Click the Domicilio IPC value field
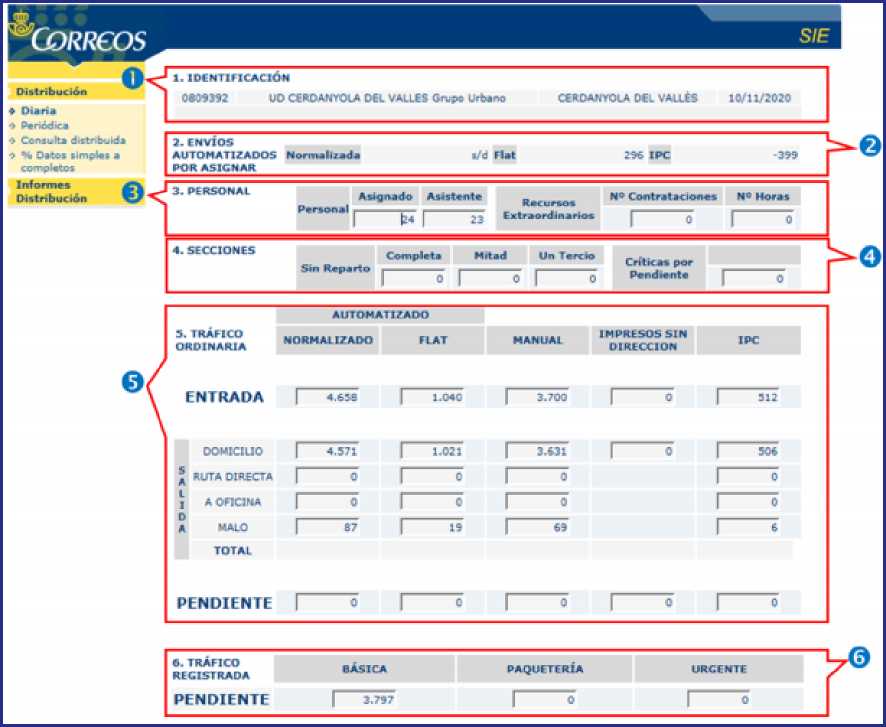Screen dimensions: 886x727 [x=747, y=452]
